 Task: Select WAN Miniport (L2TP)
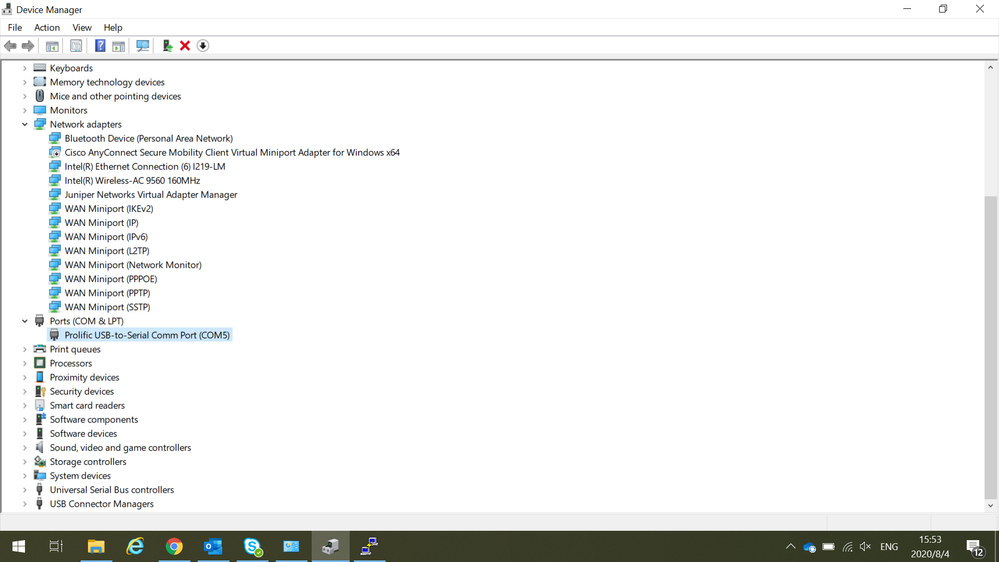coord(106,251)
